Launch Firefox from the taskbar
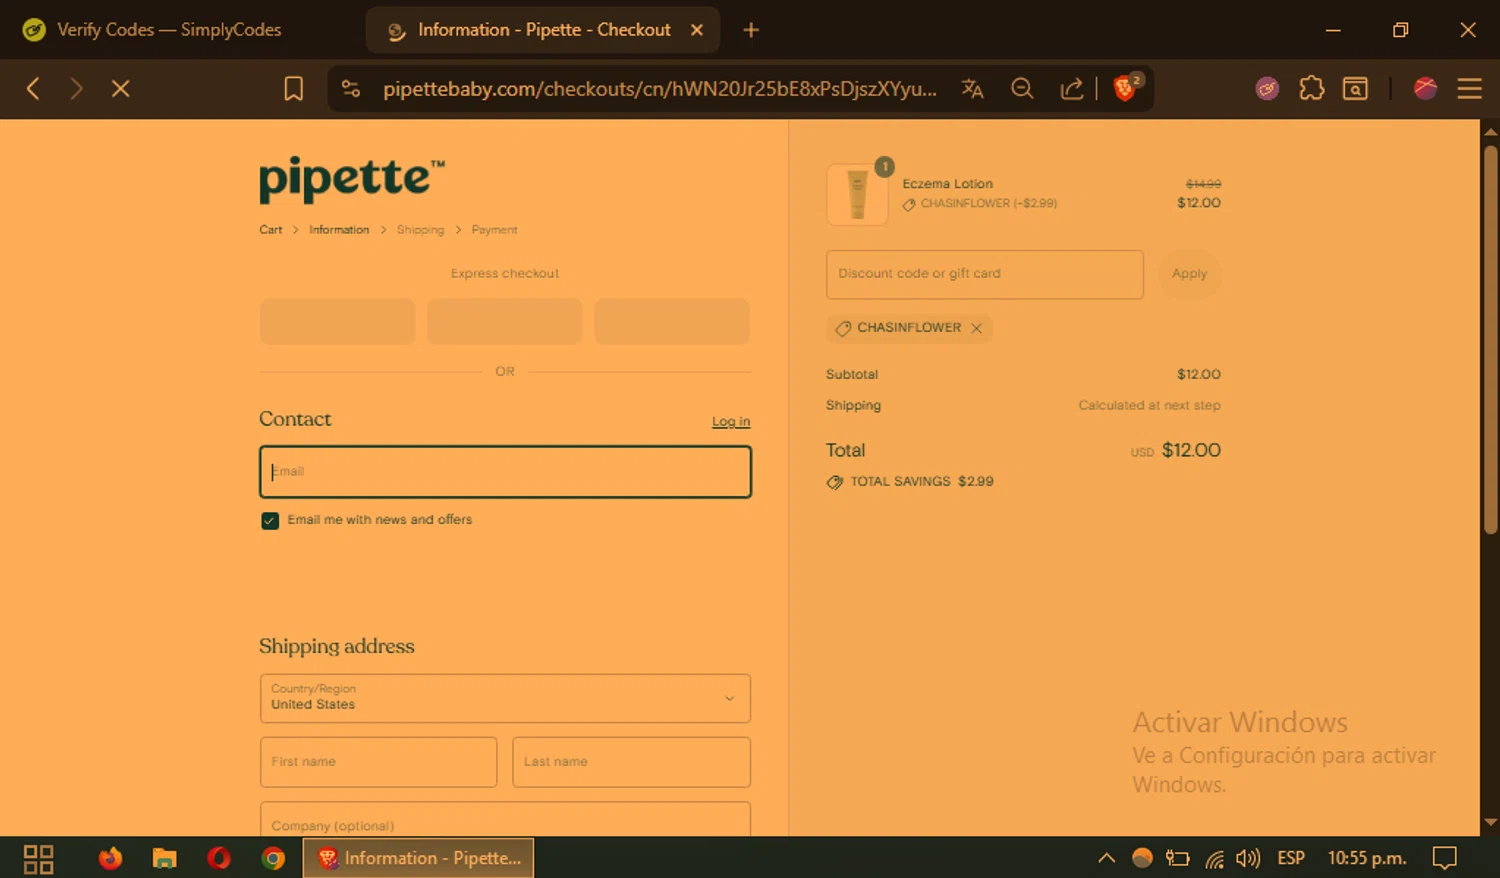 pyautogui.click(x=110, y=858)
